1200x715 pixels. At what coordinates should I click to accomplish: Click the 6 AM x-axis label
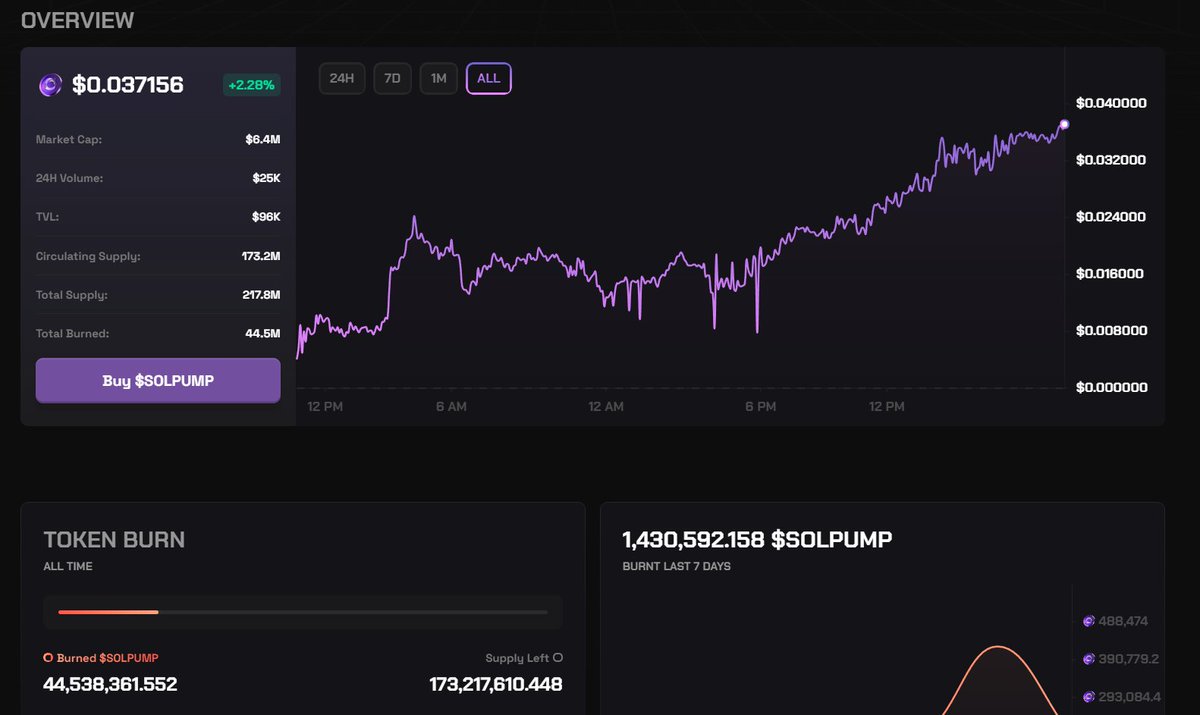[451, 407]
